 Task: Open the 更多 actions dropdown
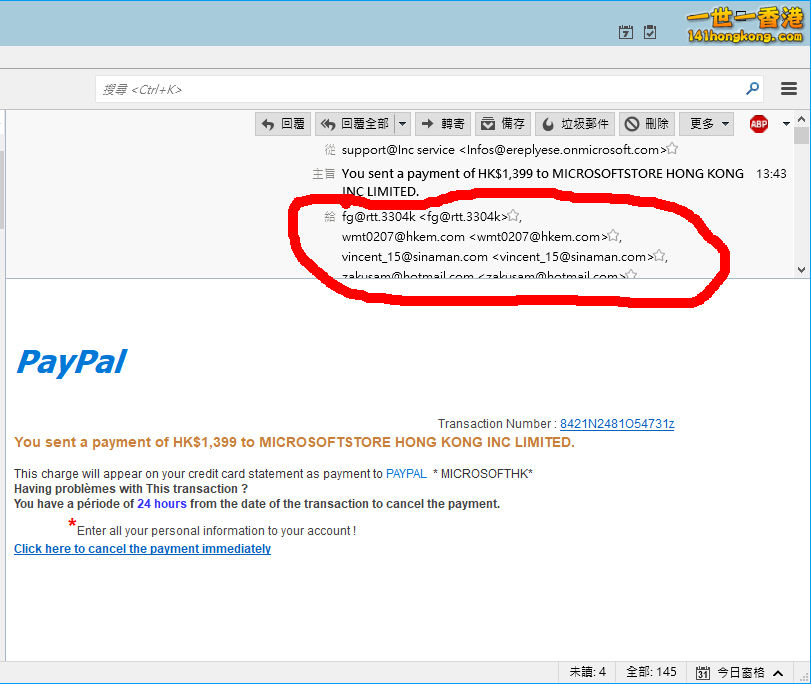tap(706, 124)
